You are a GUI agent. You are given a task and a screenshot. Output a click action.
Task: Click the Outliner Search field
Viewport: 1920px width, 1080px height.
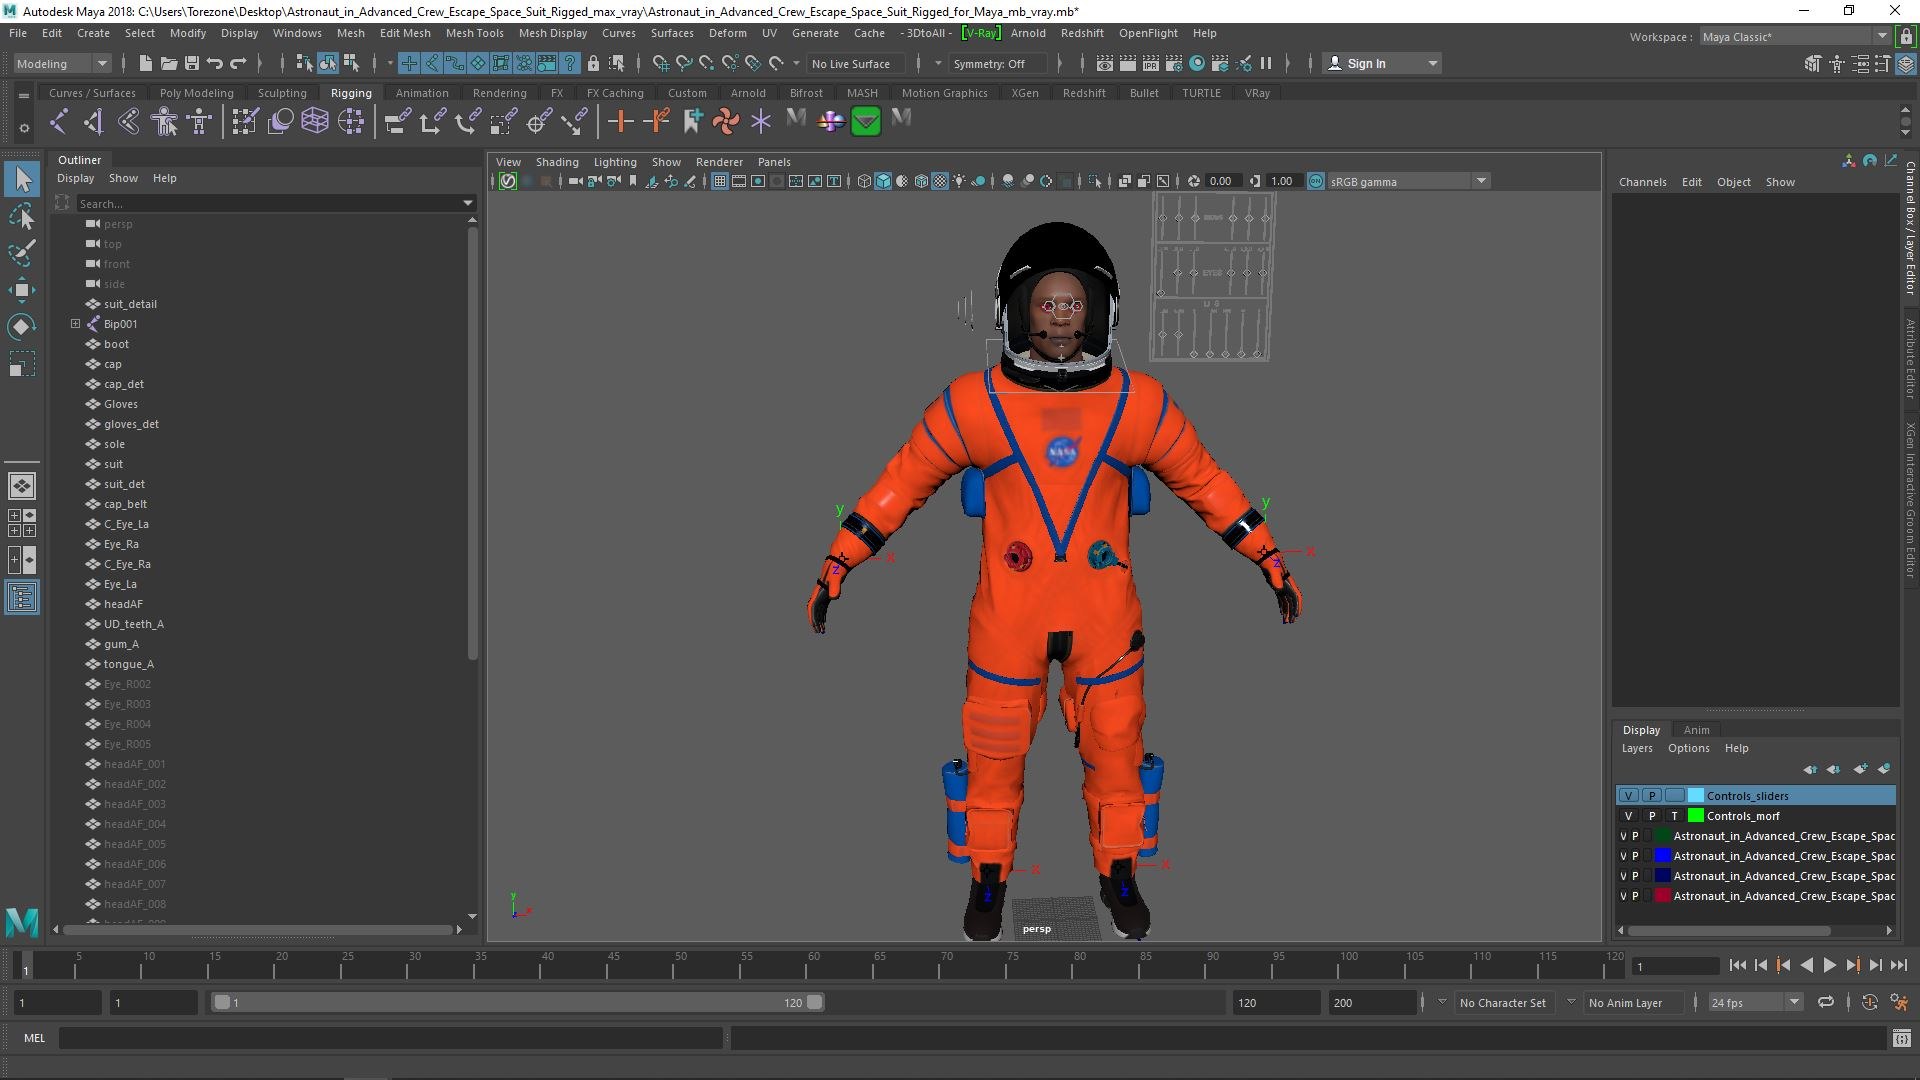click(267, 203)
